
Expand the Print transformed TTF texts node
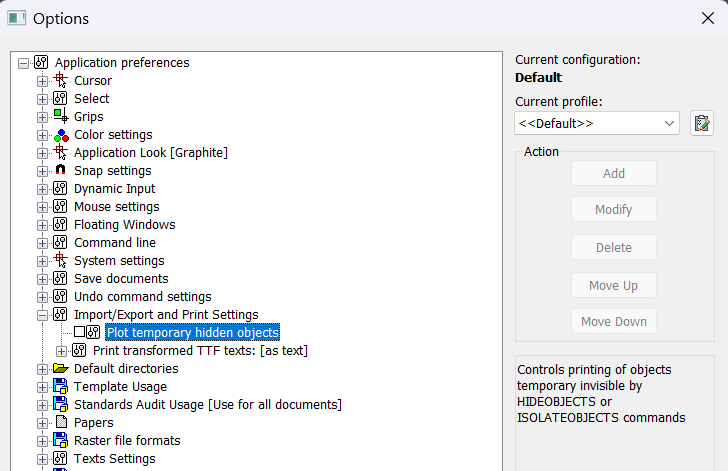tap(61, 351)
